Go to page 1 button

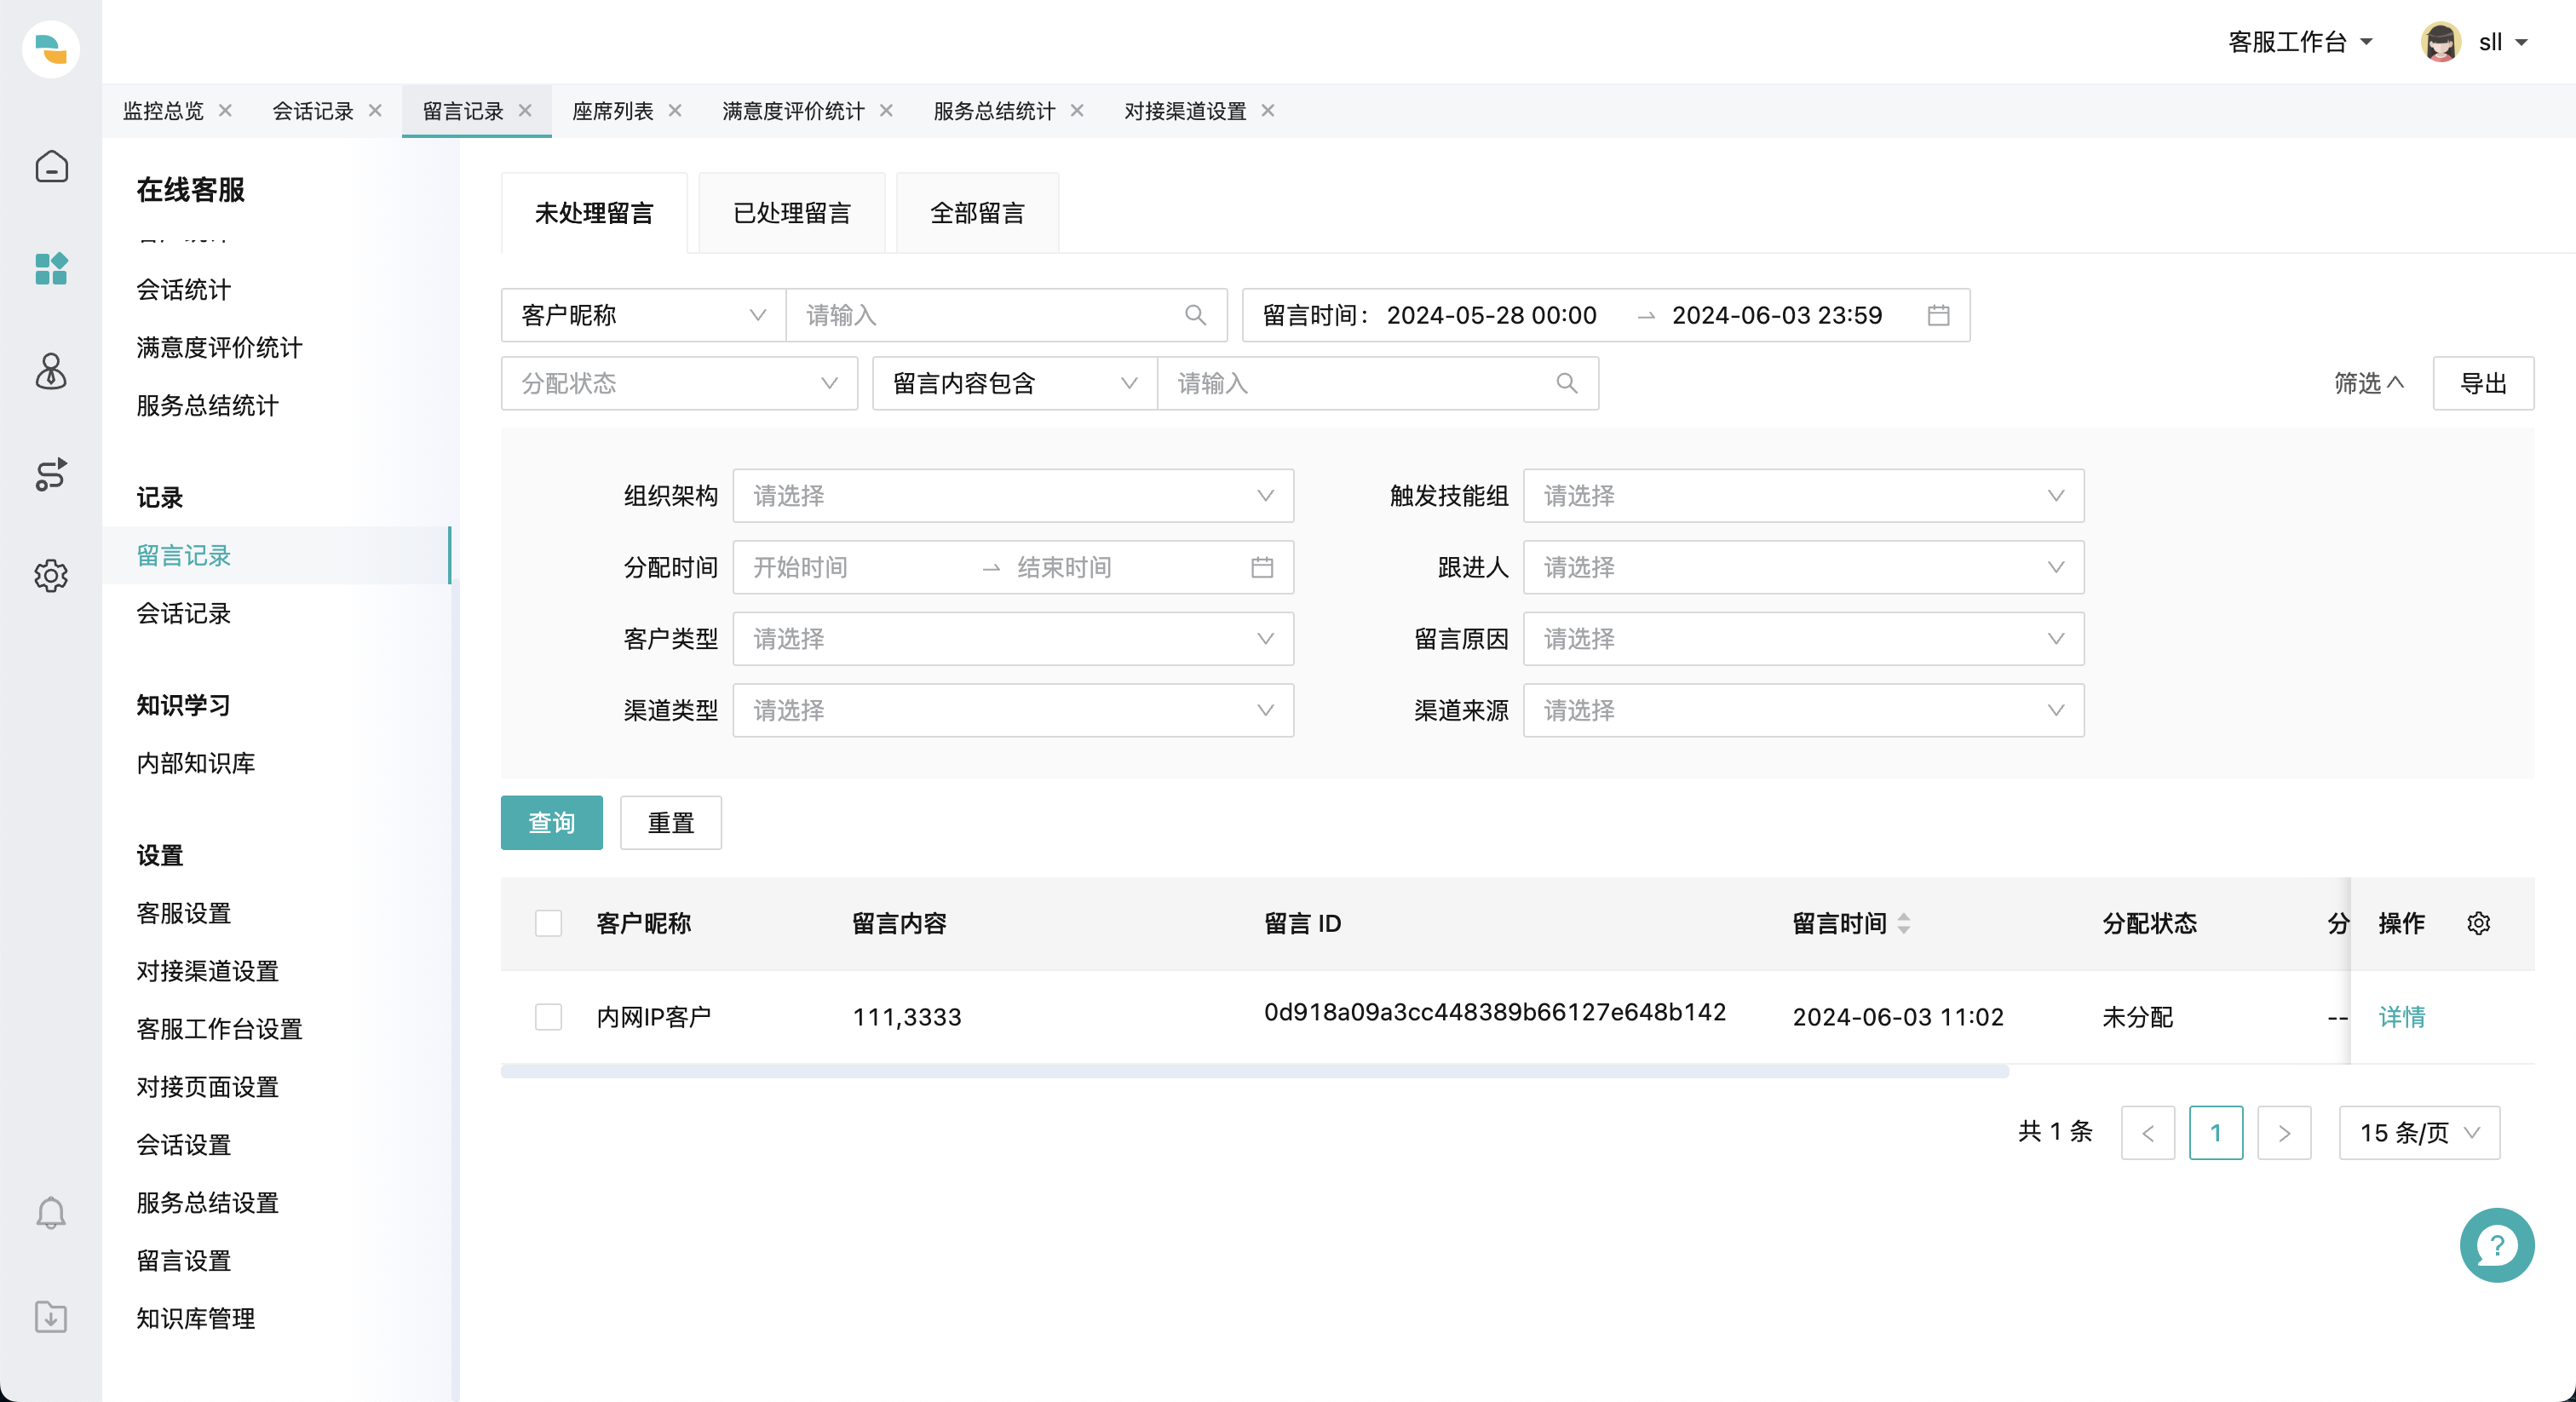tap(2216, 1133)
